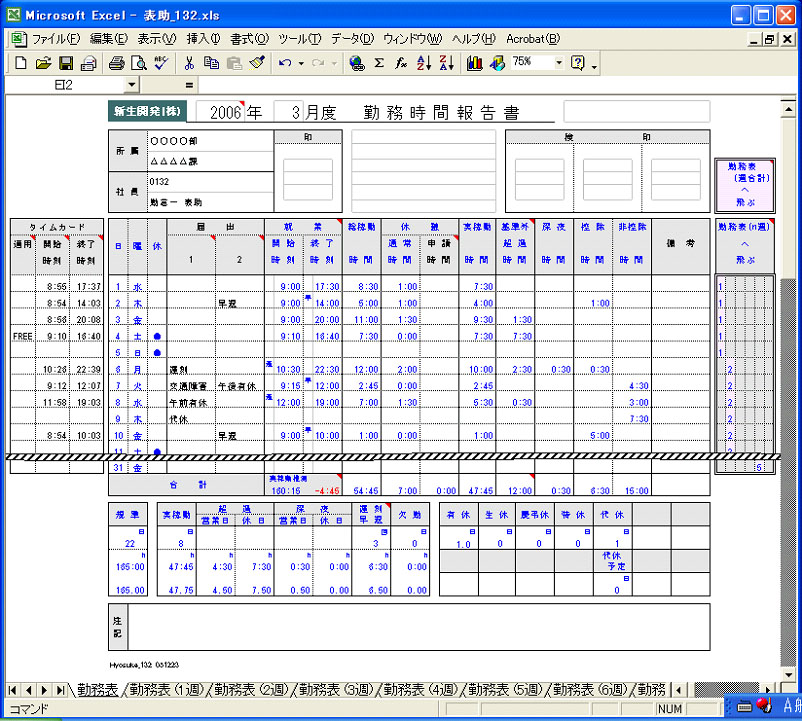Click the Copy icon

click(211, 63)
